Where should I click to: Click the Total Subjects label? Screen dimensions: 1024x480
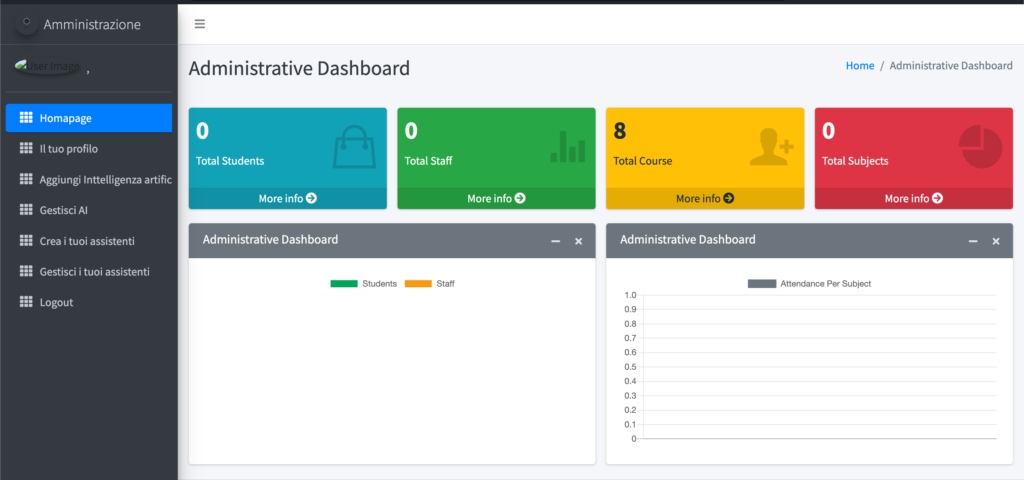(x=855, y=161)
